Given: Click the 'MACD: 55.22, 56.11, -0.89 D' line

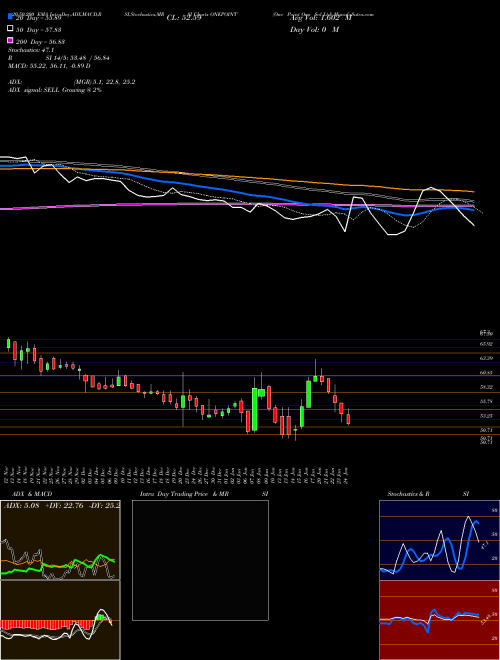Looking at the screenshot, I should point(49,66).
